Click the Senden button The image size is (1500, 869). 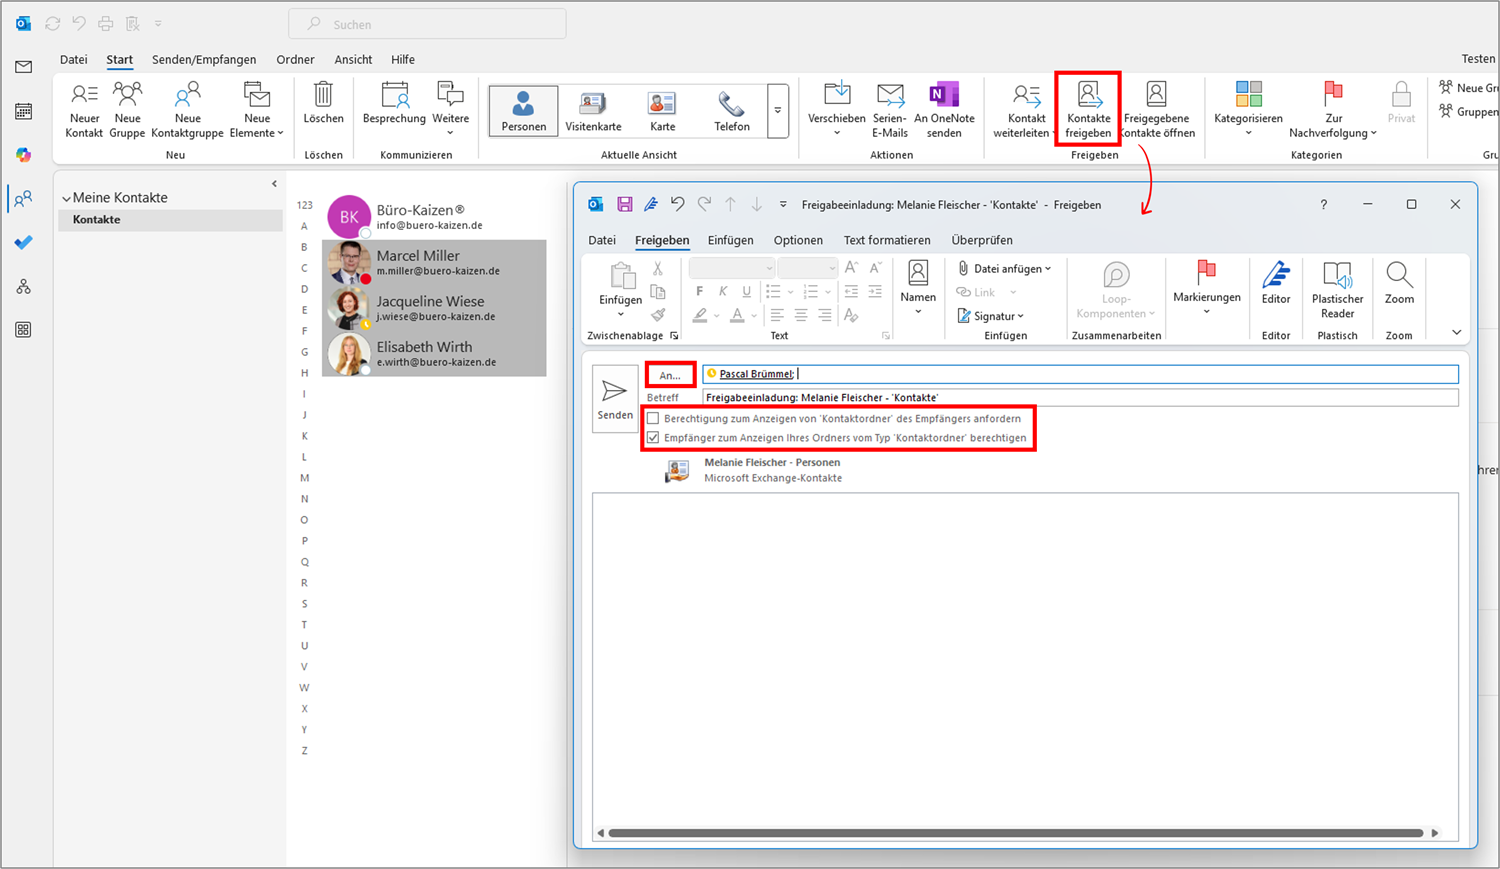pos(615,398)
